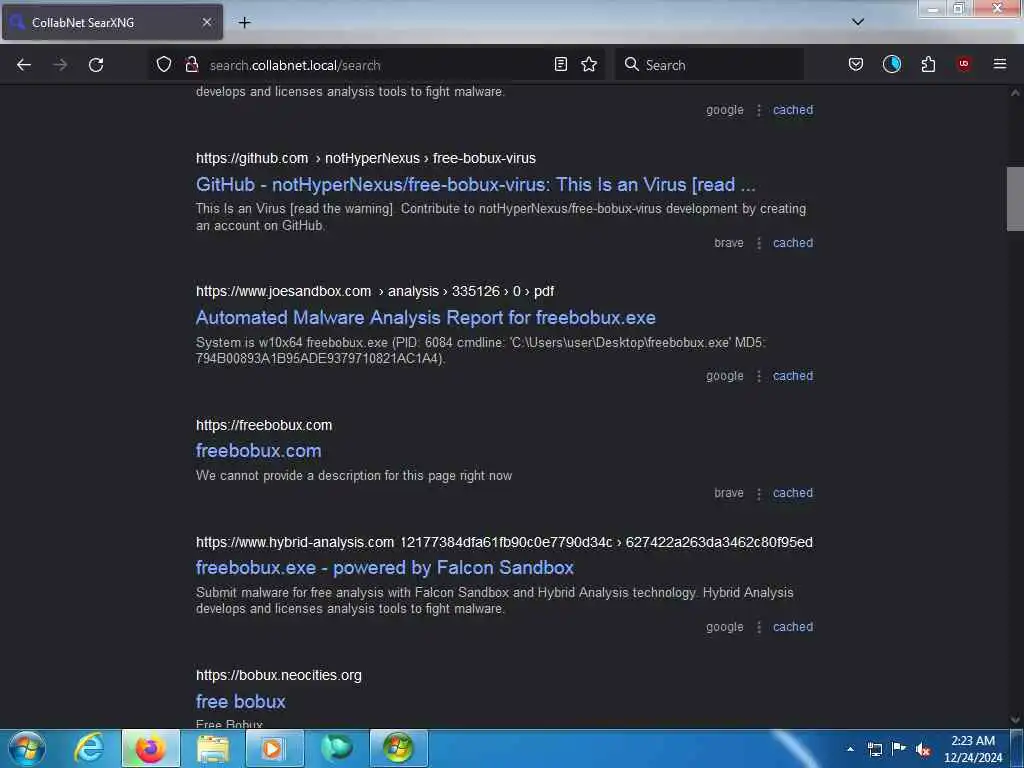Screen dimensions: 1024x768
Task: Click google engine label under joesandbox result
Action: [x=725, y=376]
